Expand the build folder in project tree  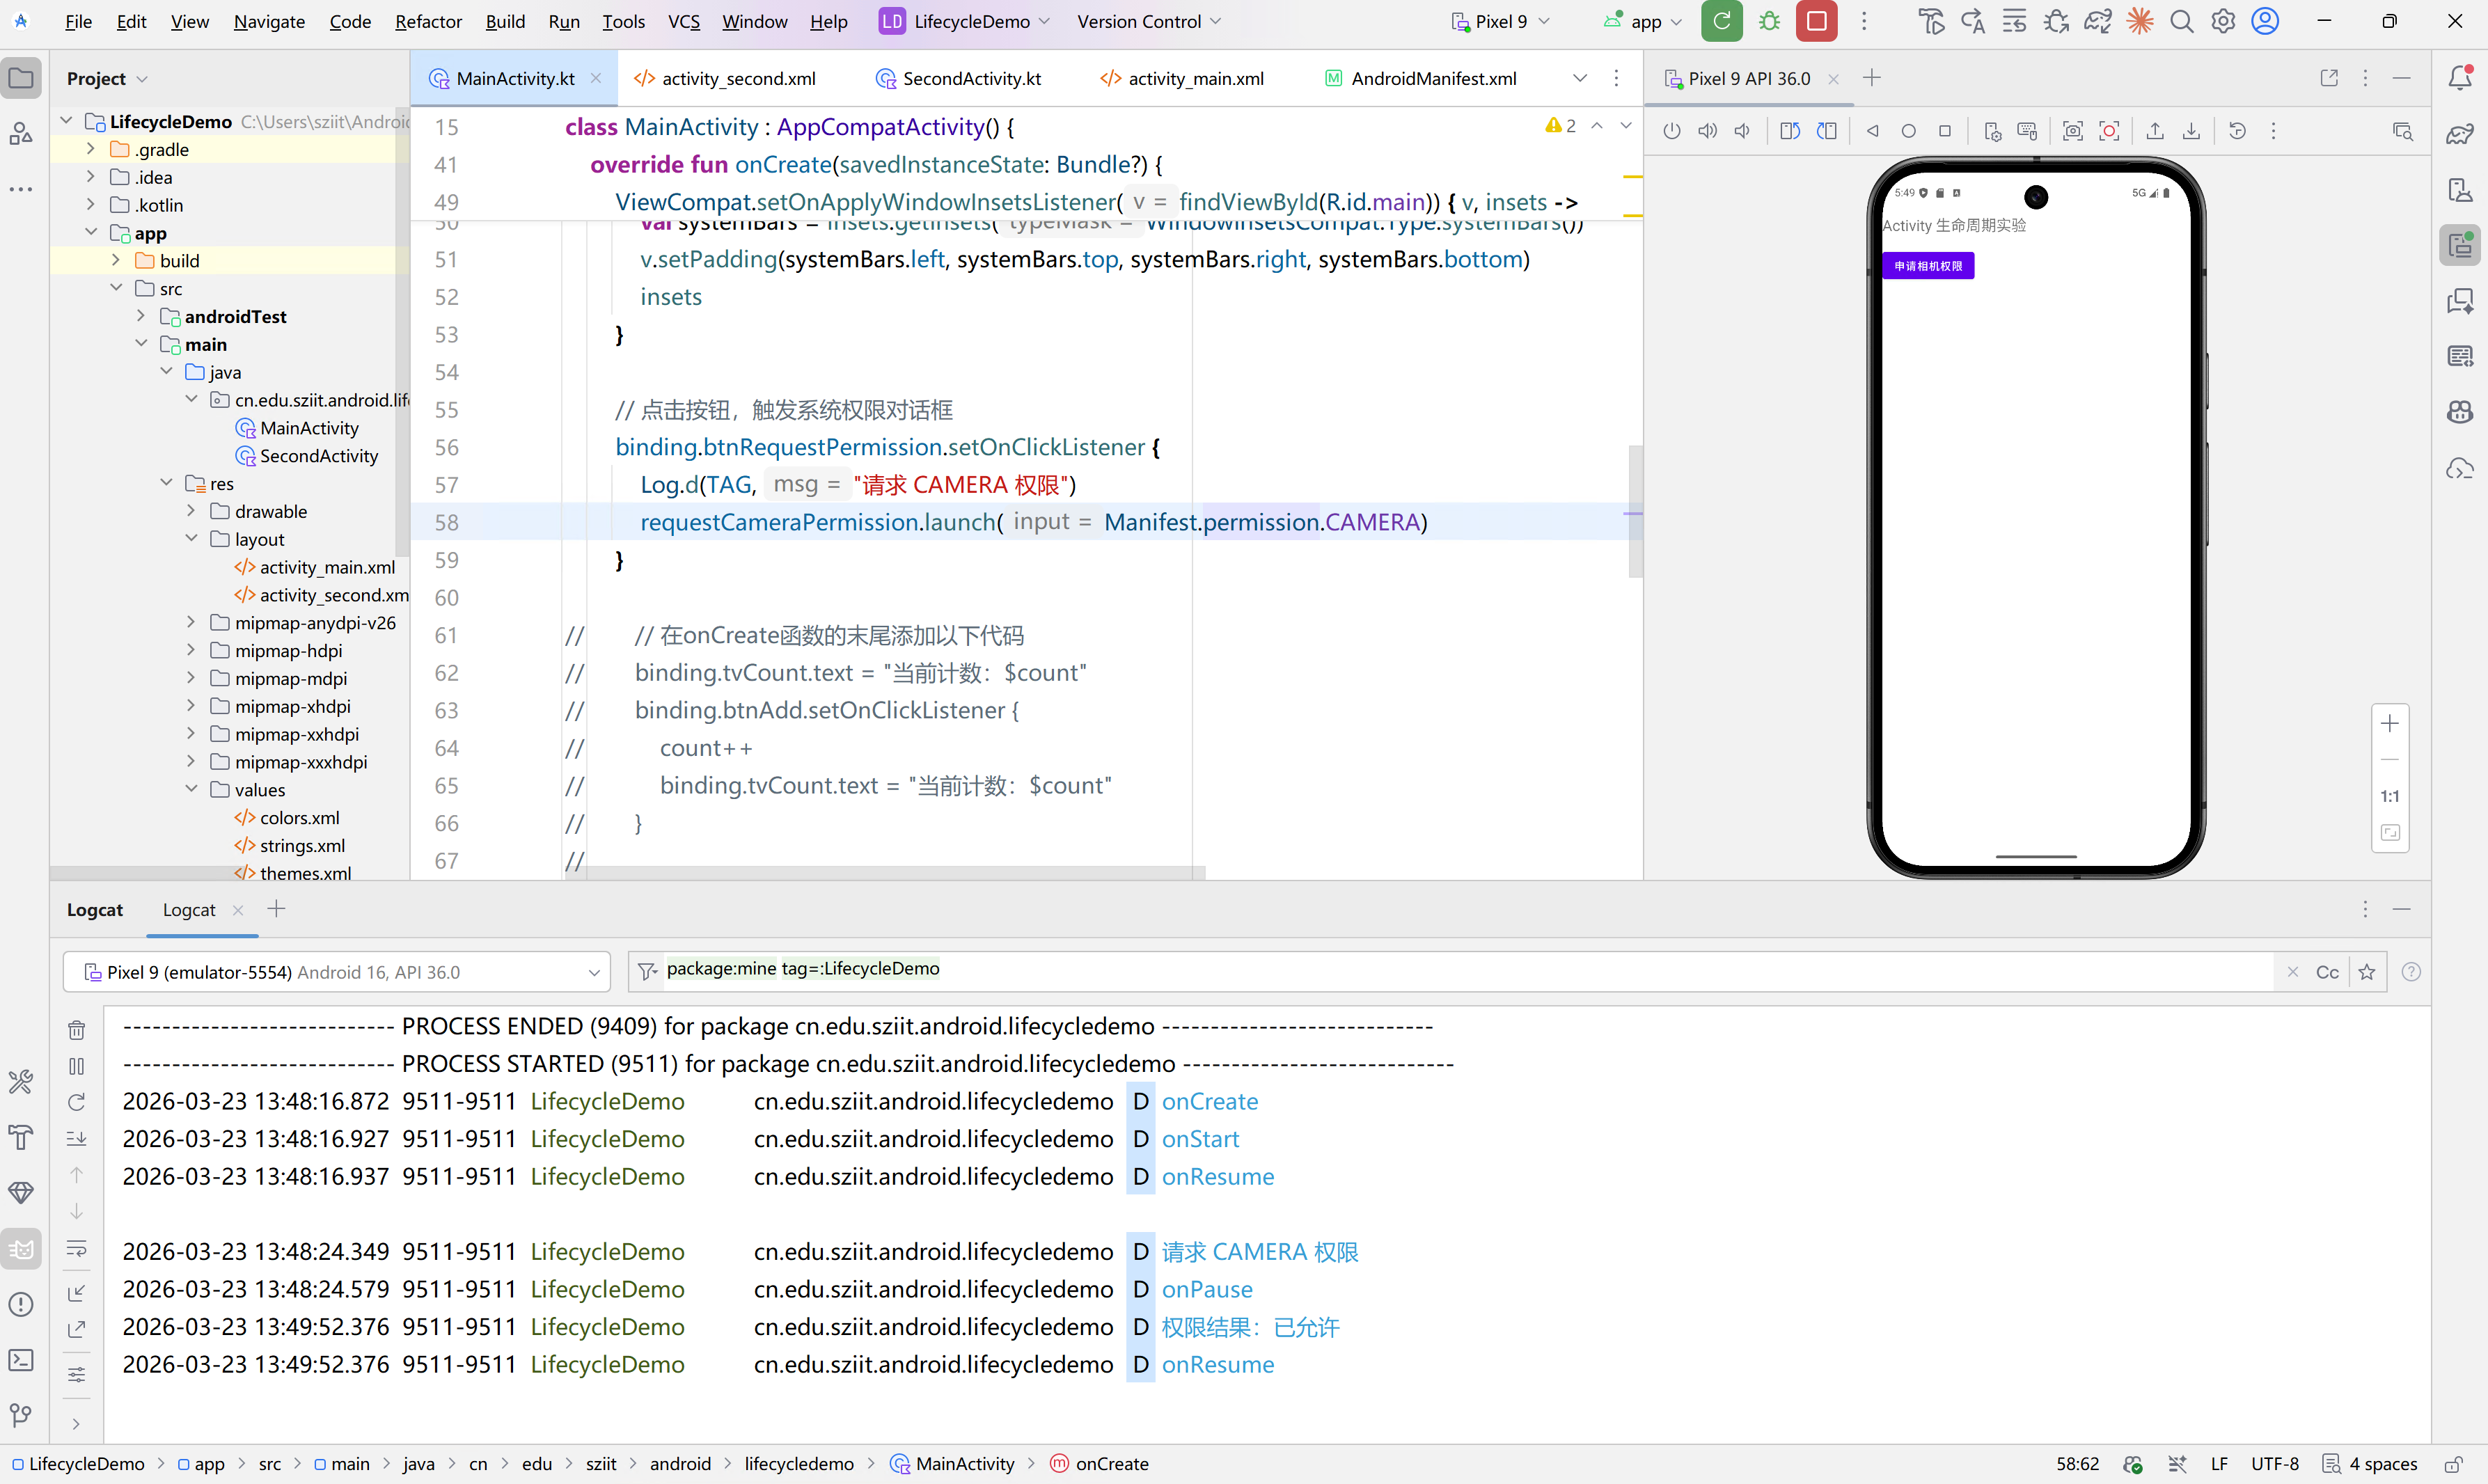click(115, 260)
